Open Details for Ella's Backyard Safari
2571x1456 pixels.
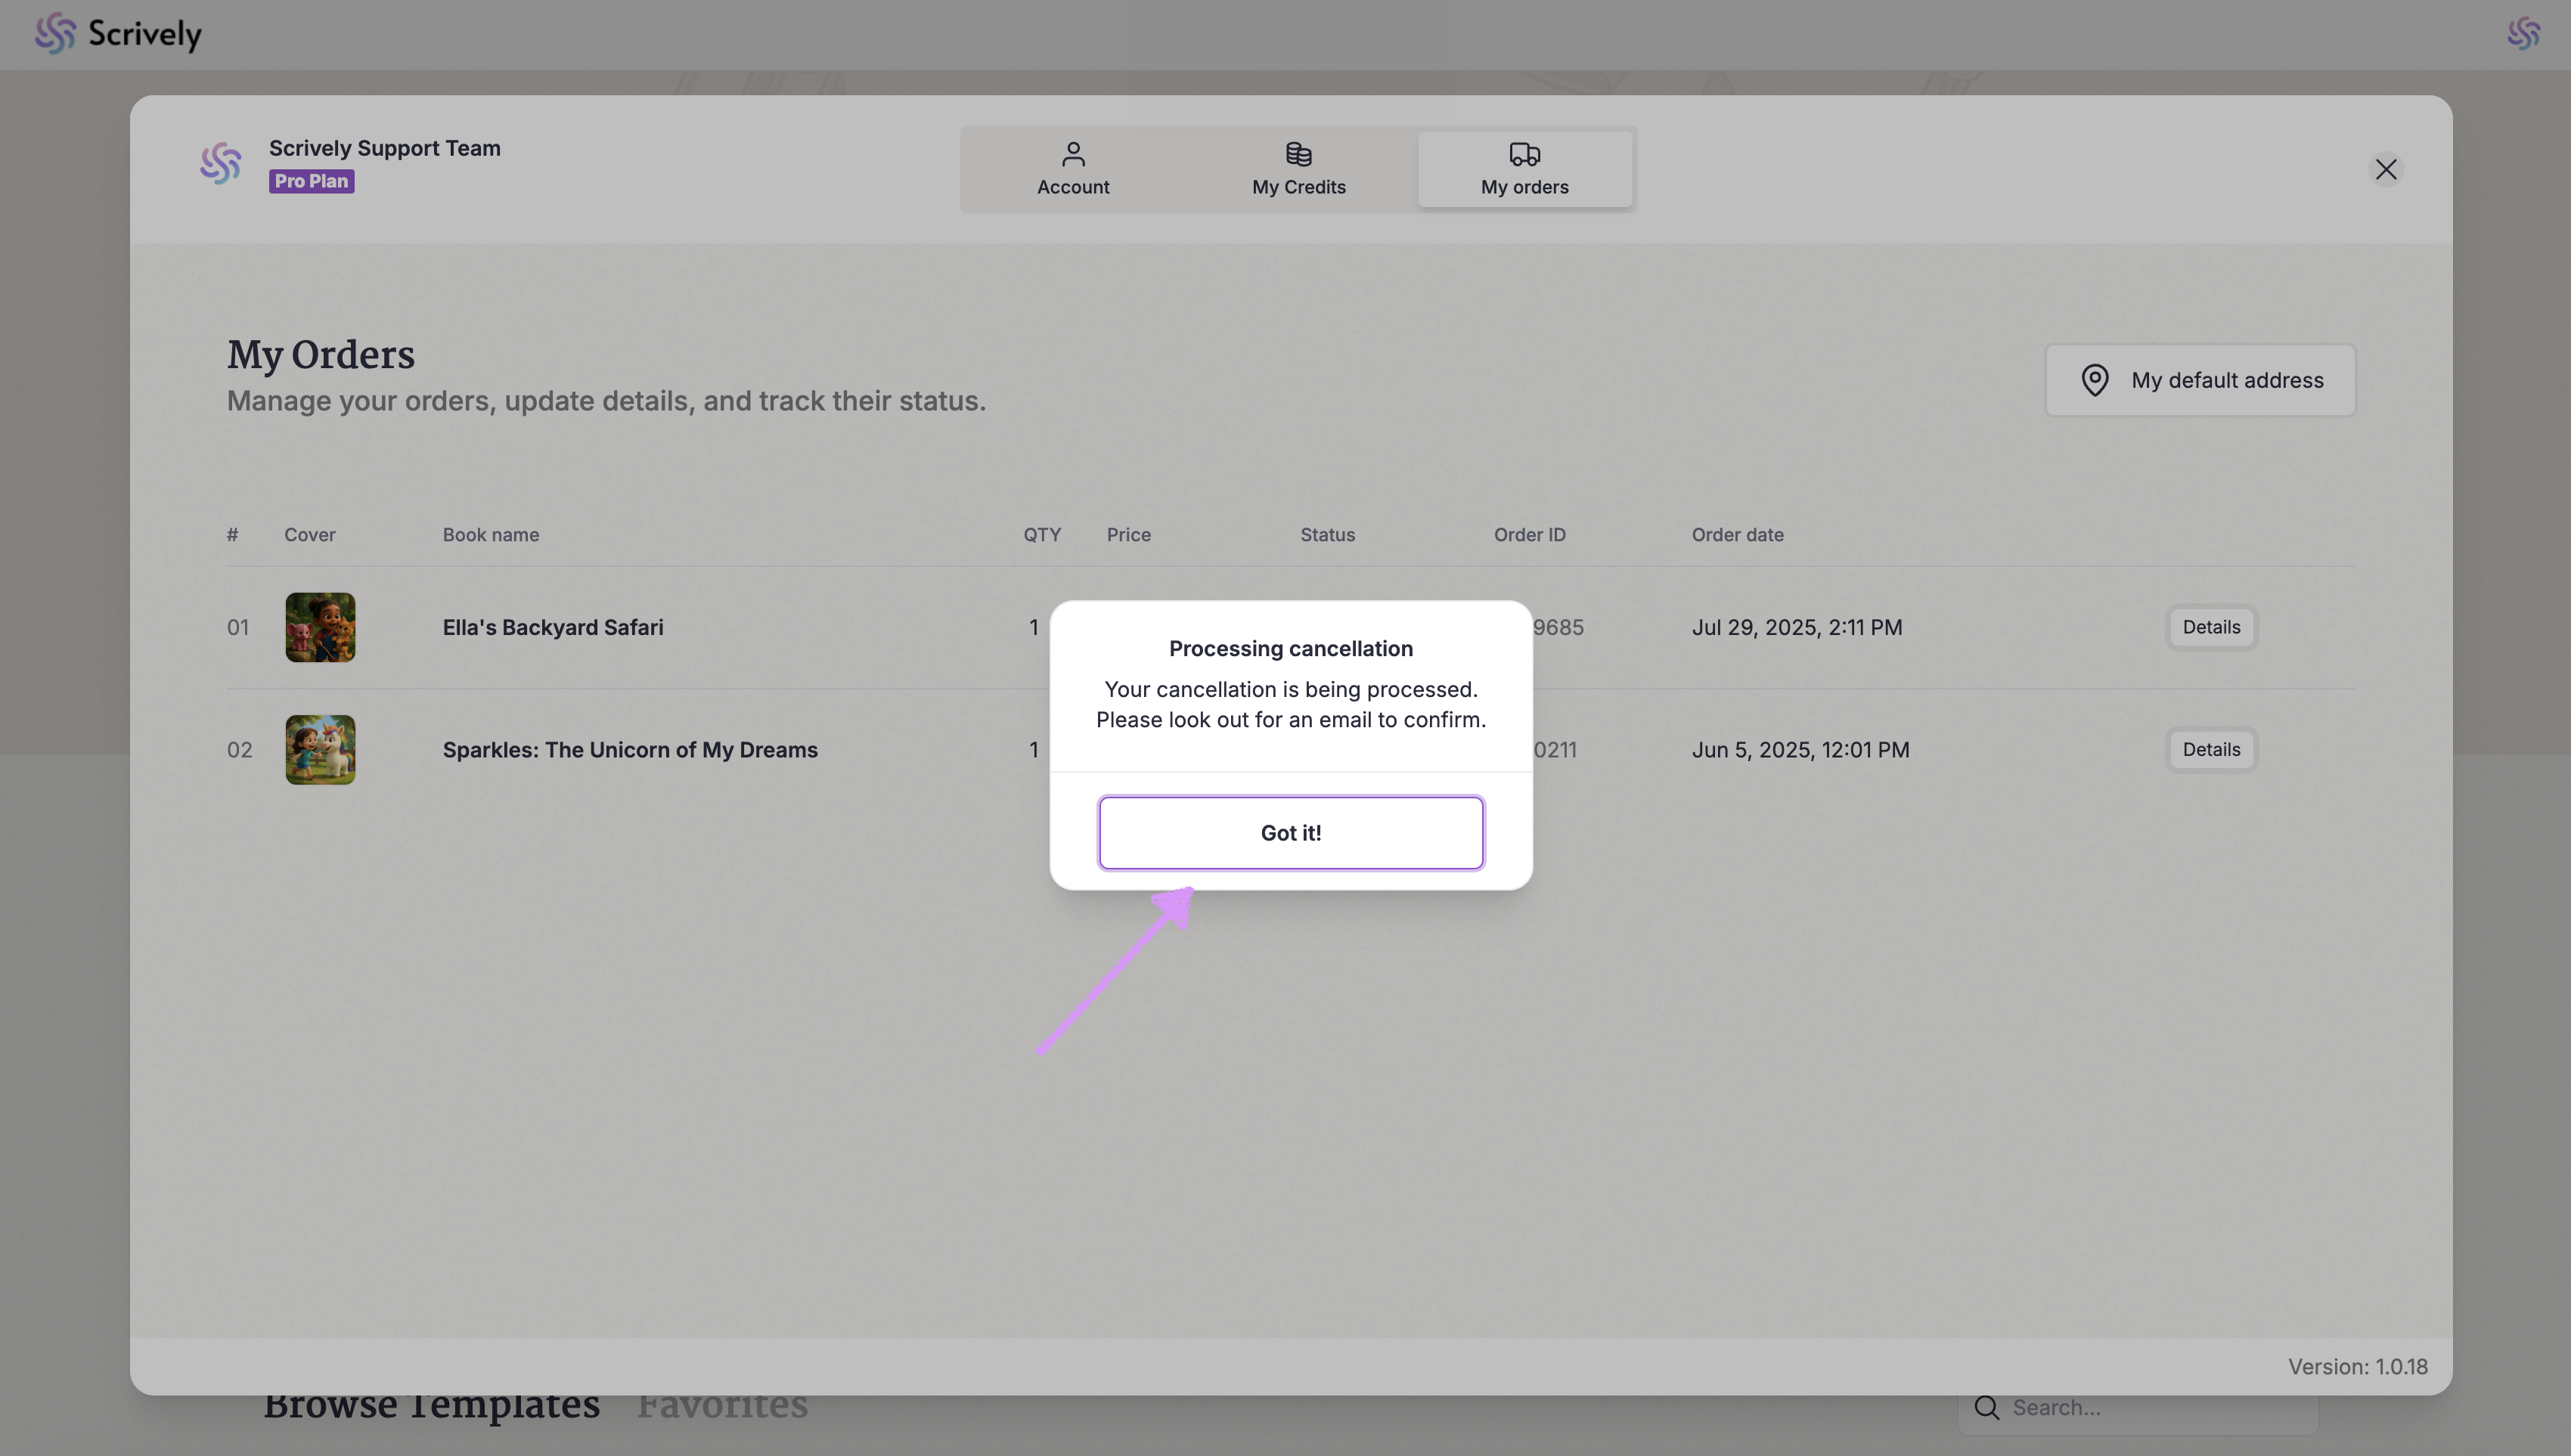coord(2210,627)
